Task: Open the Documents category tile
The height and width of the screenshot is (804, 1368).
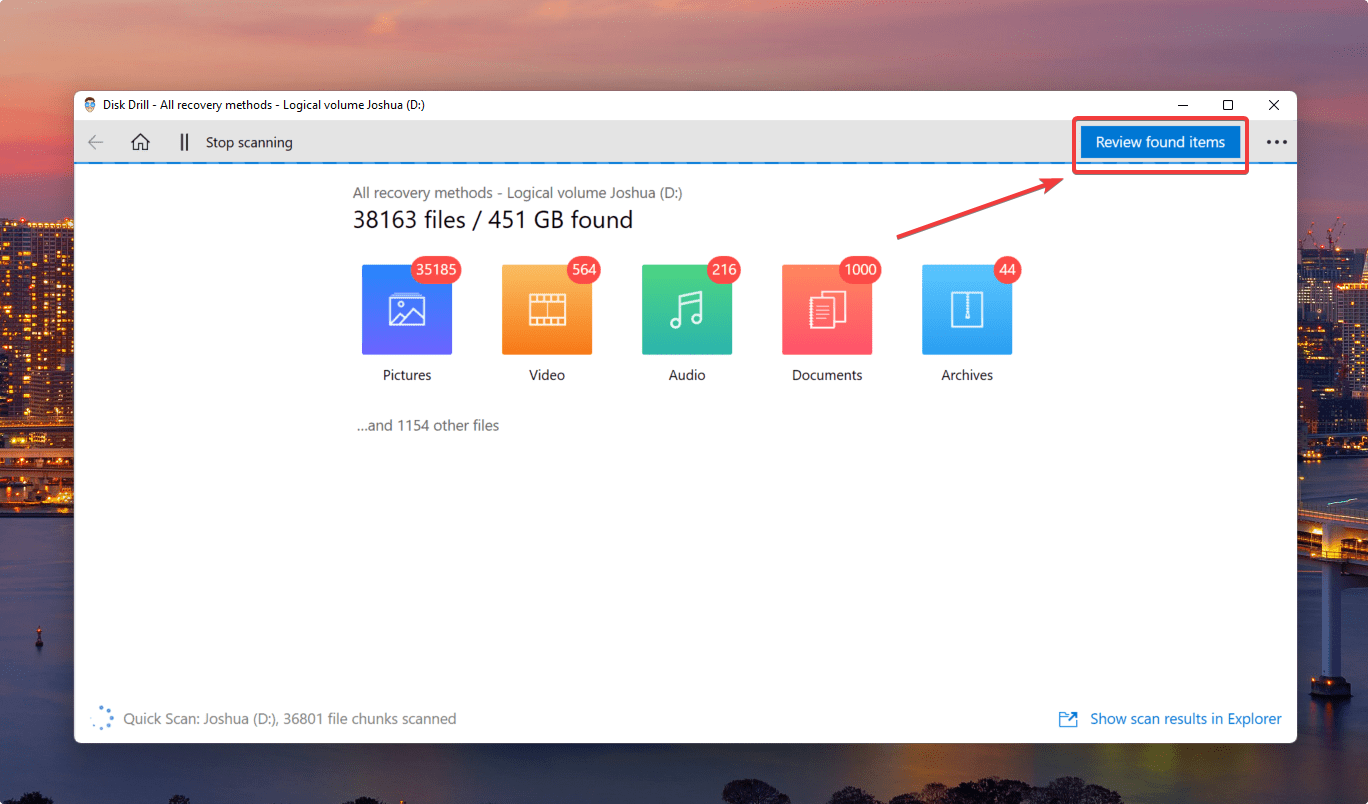Action: pos(827,310)
